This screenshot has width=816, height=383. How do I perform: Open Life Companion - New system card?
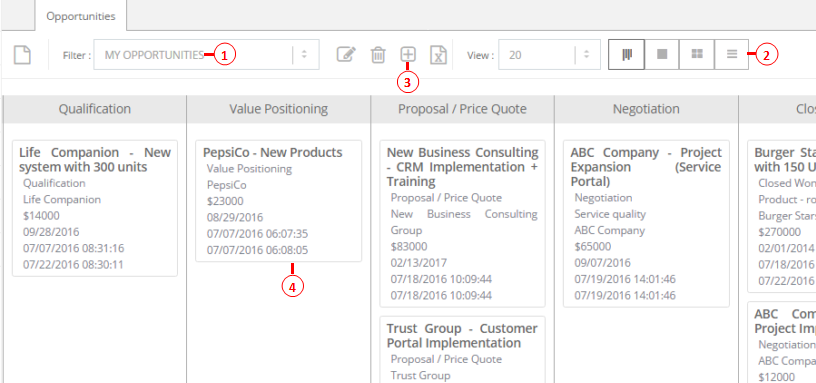[95, 208]
